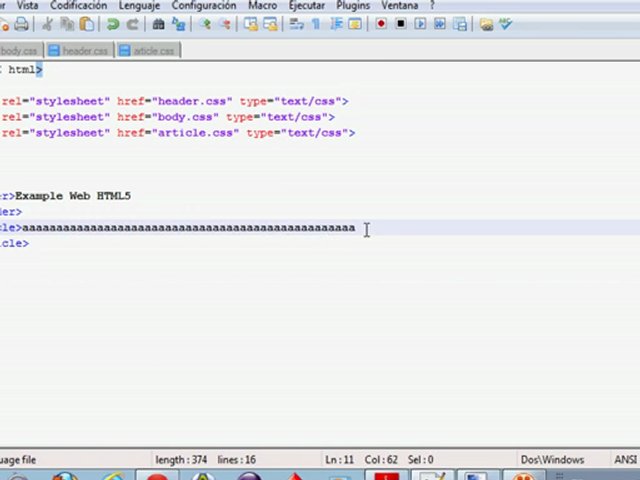Toggle synchronized vertical scrolling icon
This screenshot has width=640, height=480.
251,24
